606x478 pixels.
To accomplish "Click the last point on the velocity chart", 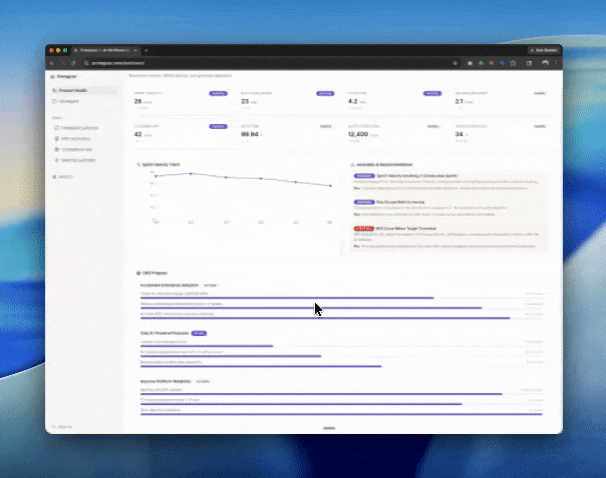I will coord(330,185).
